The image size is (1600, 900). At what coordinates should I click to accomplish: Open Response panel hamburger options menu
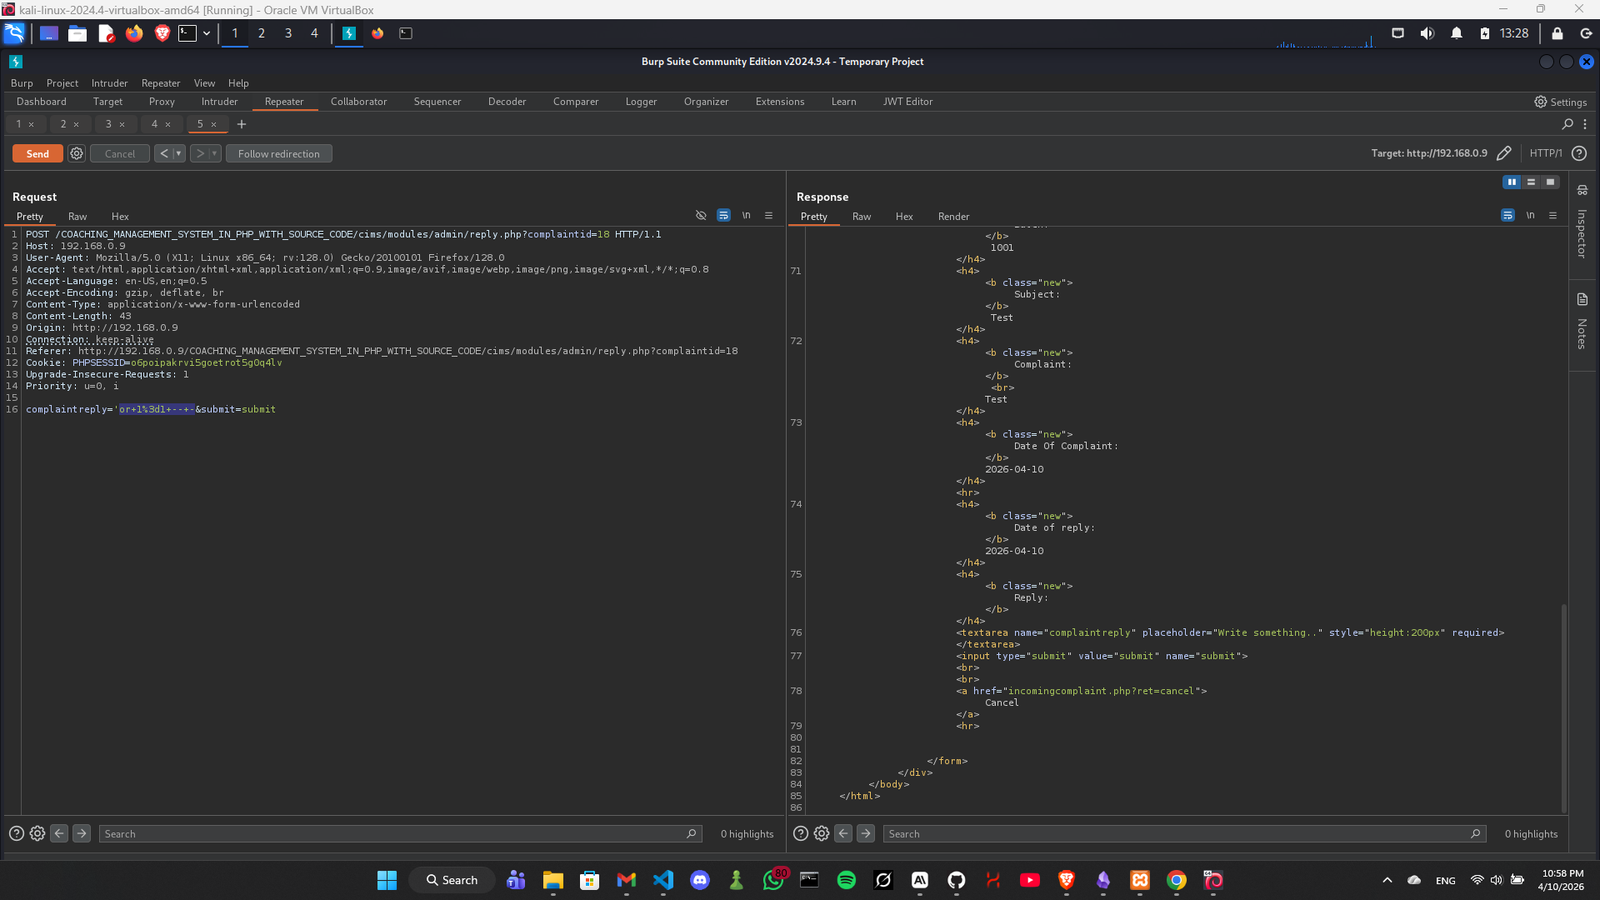(x=1553, y=215)
